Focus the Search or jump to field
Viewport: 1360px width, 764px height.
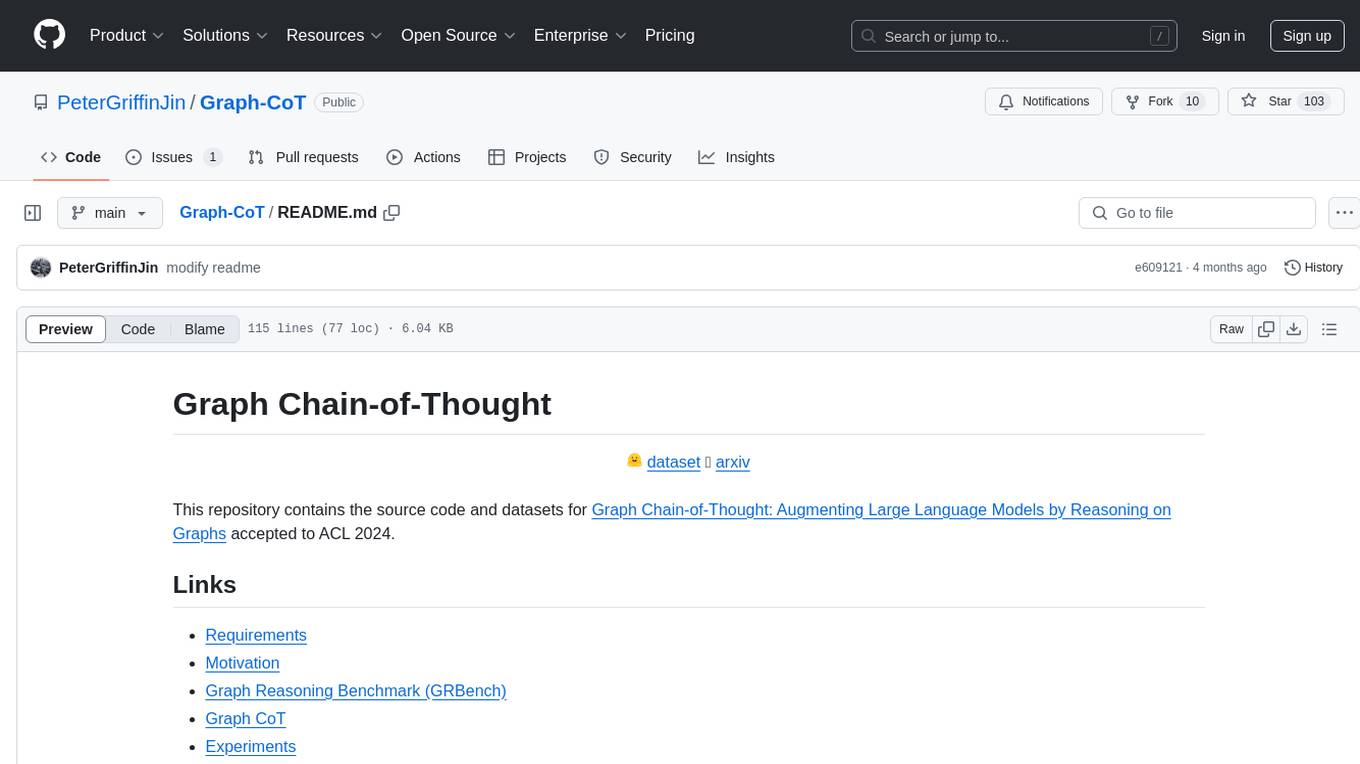tap(1016, 36)
